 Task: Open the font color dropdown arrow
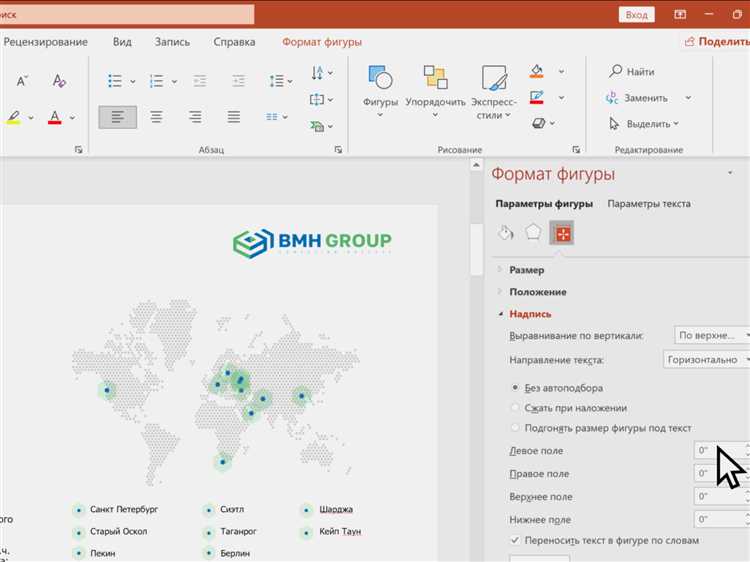tap(72, 118)
